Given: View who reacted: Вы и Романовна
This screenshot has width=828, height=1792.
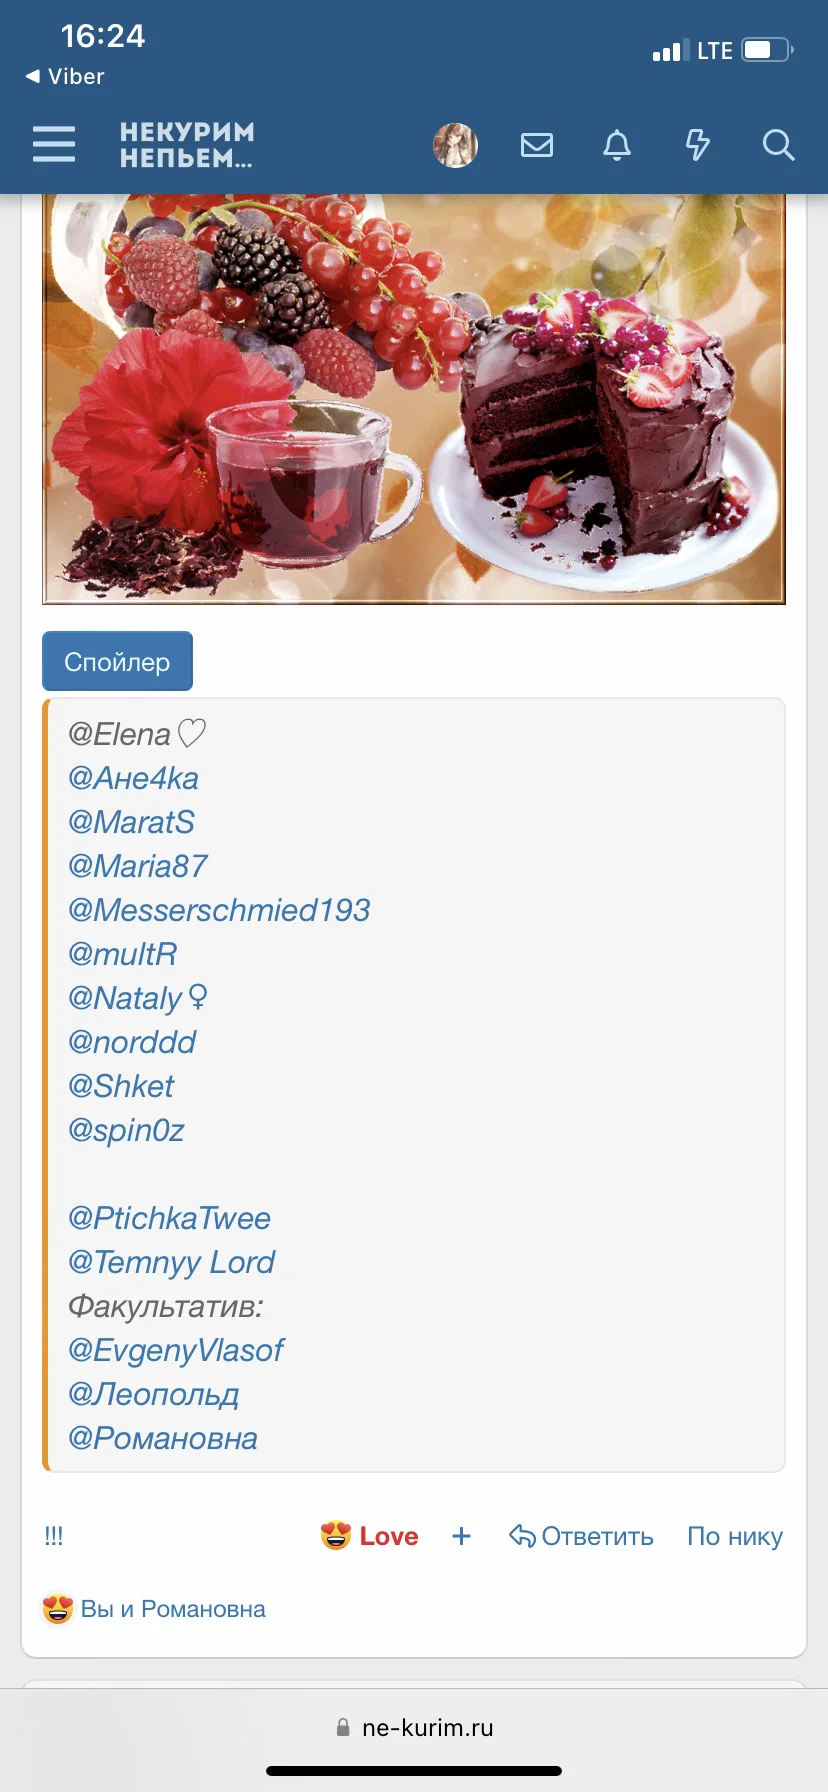Looking at the screenshot, I should pyautogui.click(x=173, y=1609).
